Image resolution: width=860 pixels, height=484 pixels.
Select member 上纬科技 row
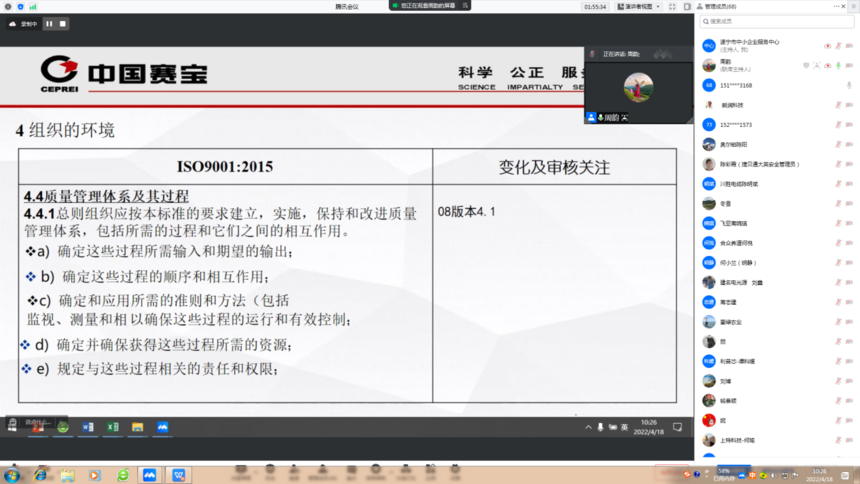[777, 440]
